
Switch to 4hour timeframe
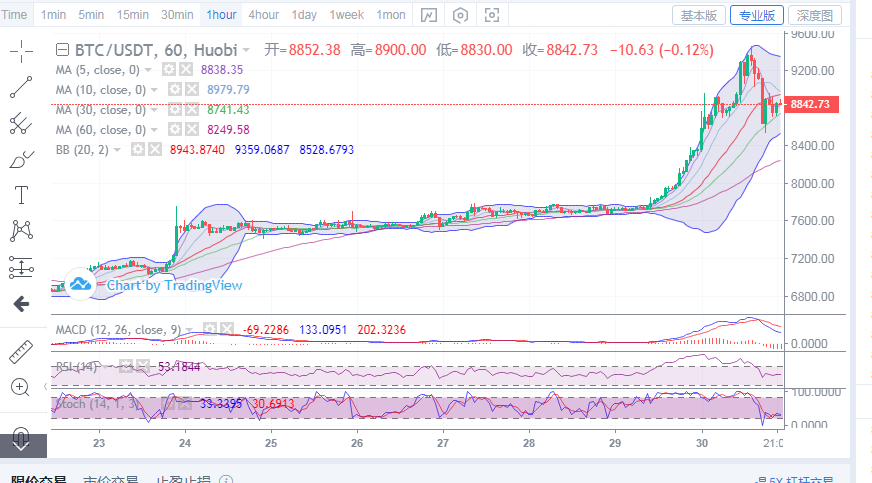click(x=264, y=15)
